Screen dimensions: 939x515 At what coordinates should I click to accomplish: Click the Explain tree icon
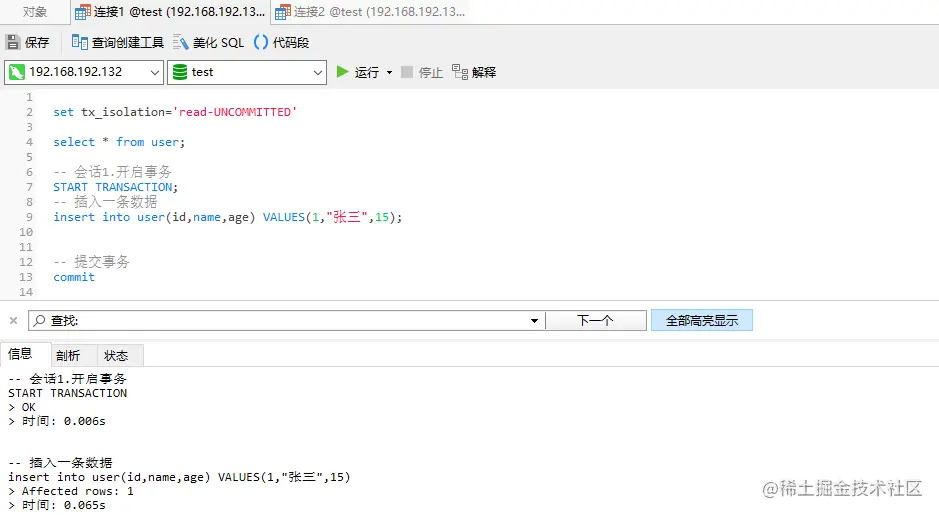(x=460, y=72)
